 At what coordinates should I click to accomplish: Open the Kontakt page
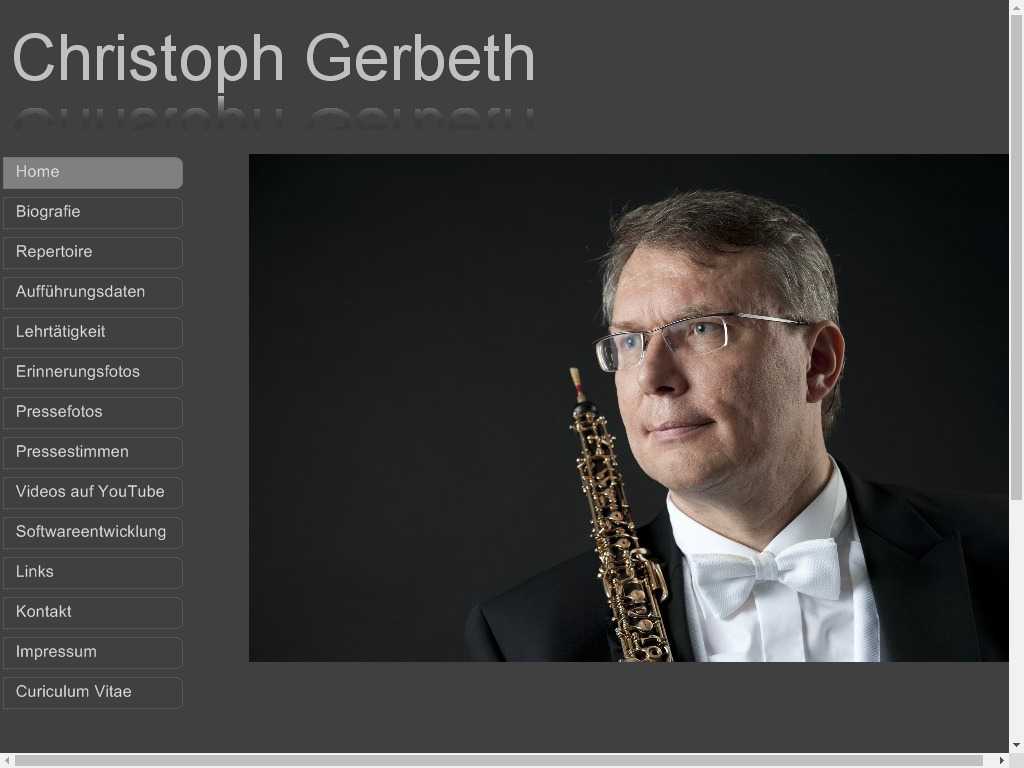pyautogui.click(x=93, y=612)
